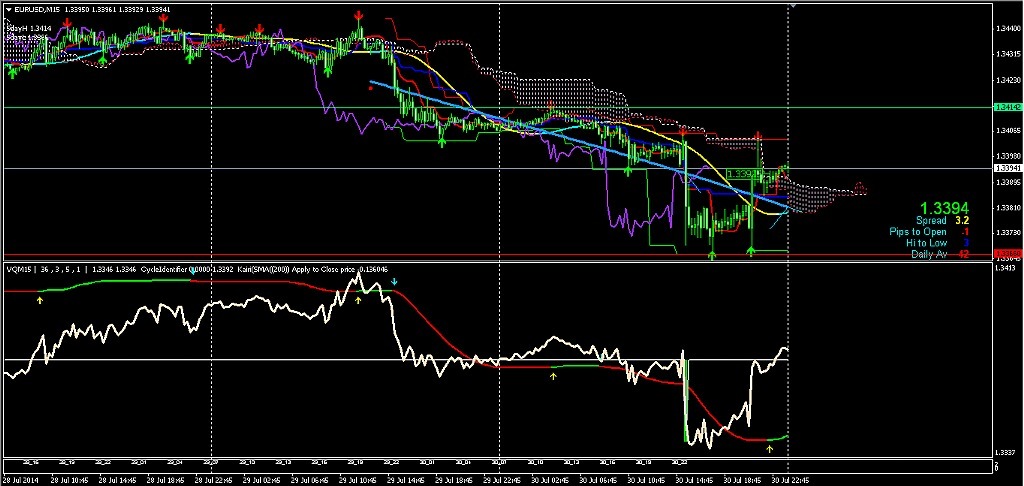Click the 1.3413 indicator scale value
Viewport: 1024px width, 486px height.
tap(1004, 268)
